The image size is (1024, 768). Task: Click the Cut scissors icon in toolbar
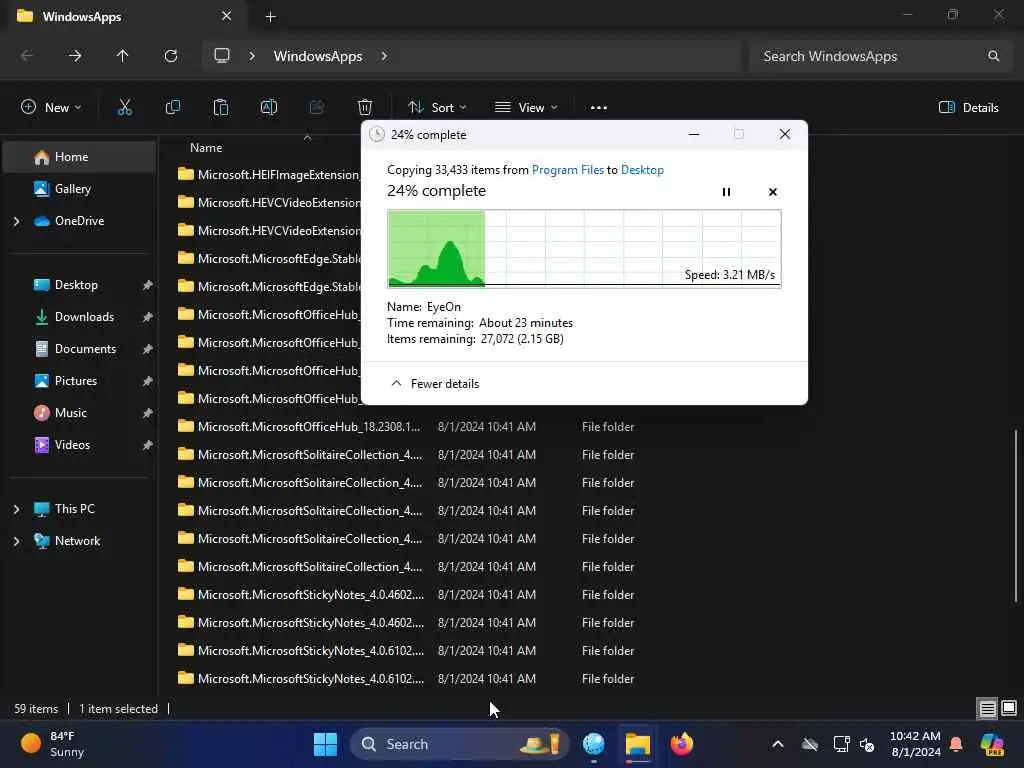tap(124, 107)
